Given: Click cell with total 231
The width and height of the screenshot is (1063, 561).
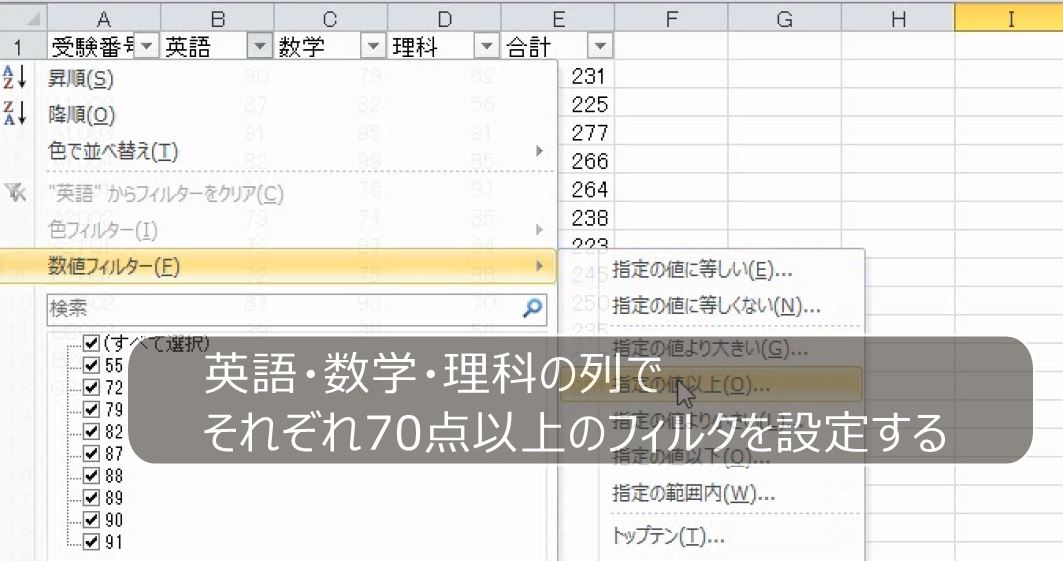Looking at the screenshot, I should click(588, 76).
